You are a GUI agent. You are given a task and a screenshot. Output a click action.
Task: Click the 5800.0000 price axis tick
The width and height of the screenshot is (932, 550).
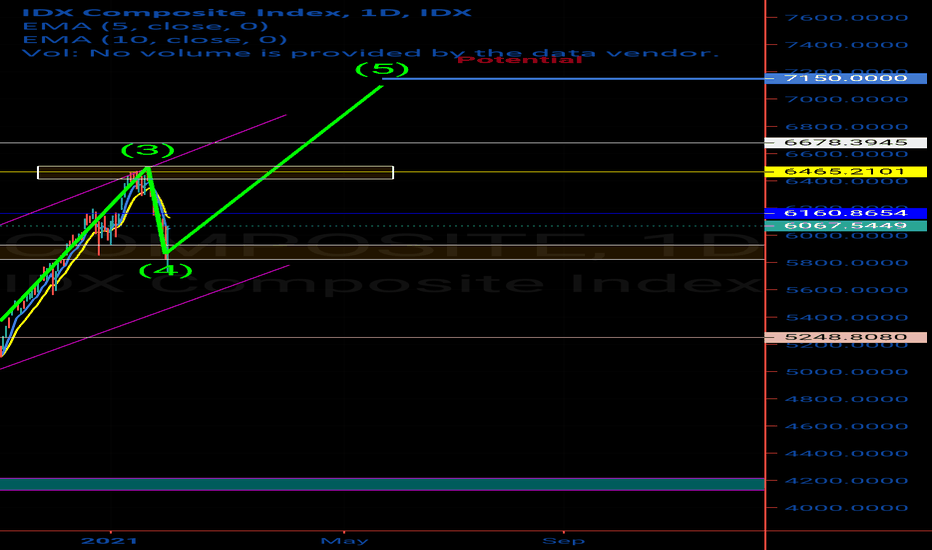pos(846,263)
